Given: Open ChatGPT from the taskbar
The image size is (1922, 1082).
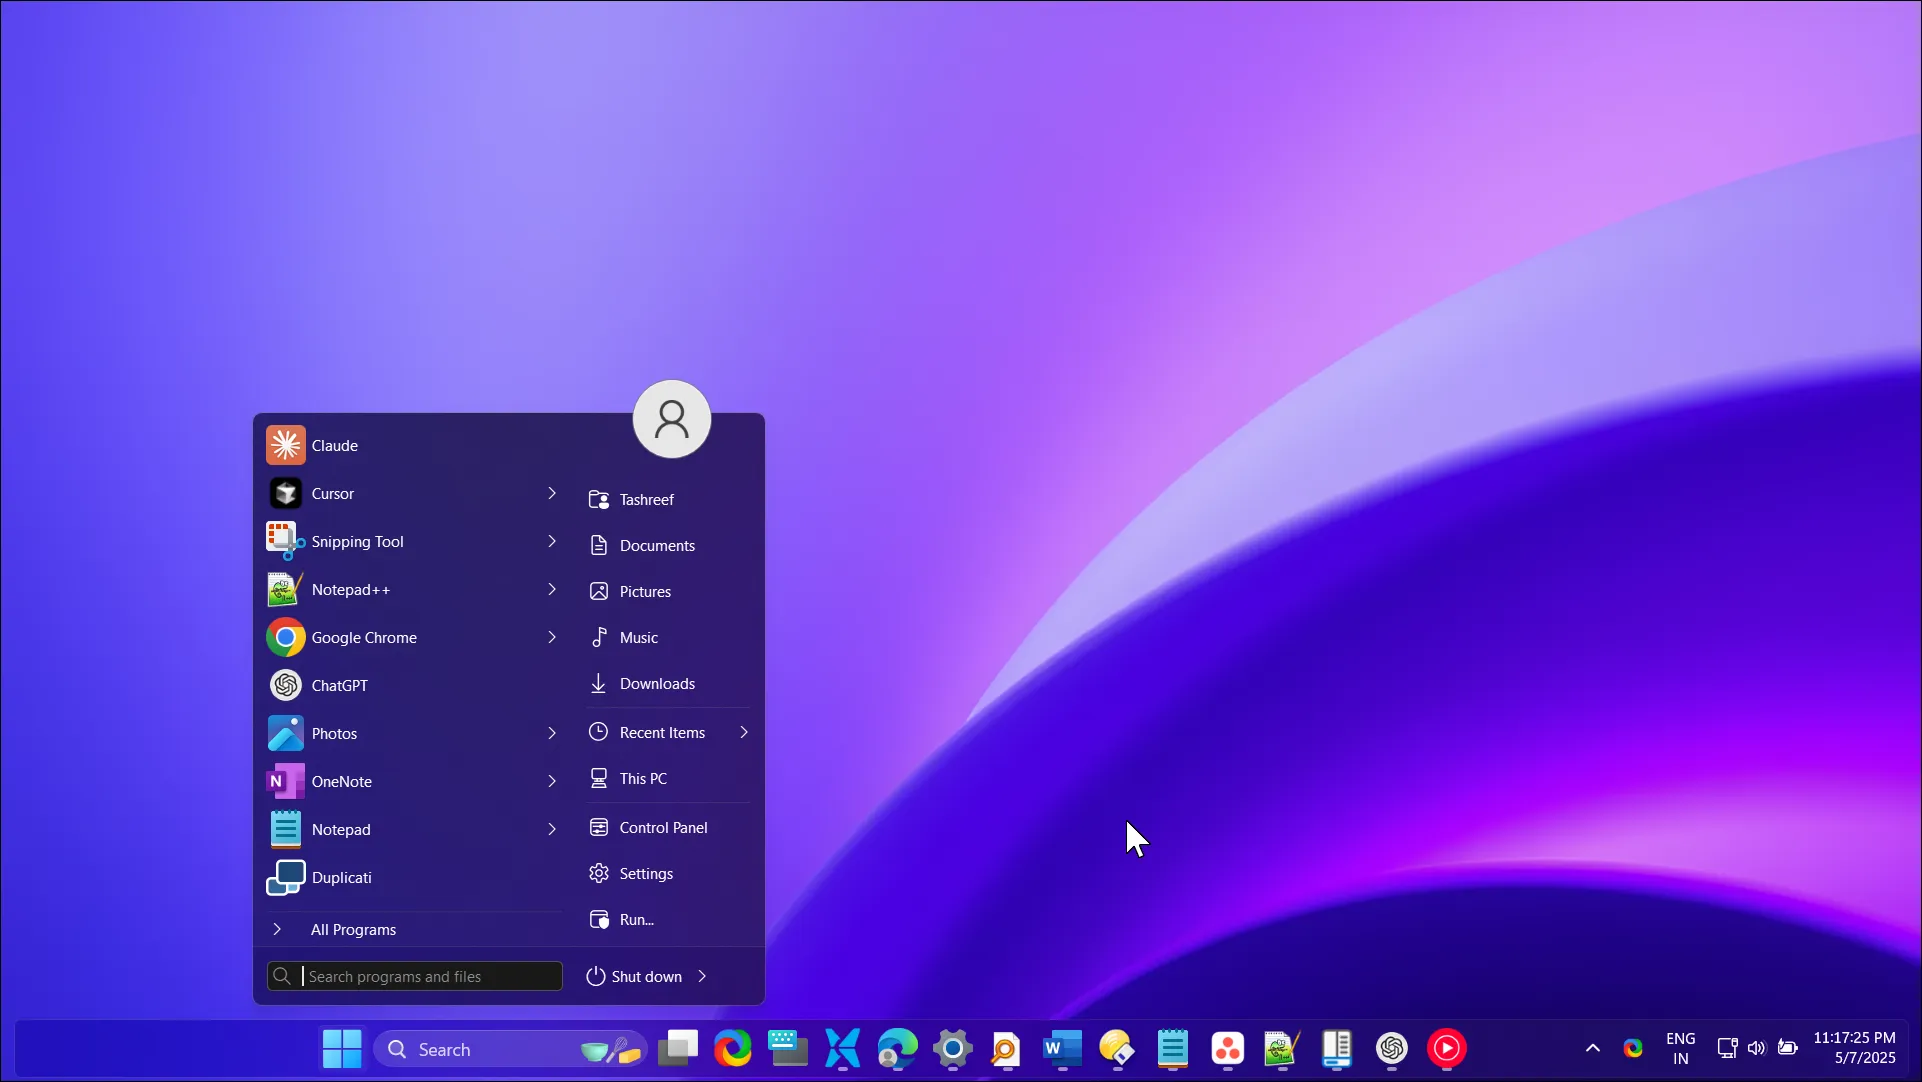Looking at the screenshot, I should click(1391, 1048).
